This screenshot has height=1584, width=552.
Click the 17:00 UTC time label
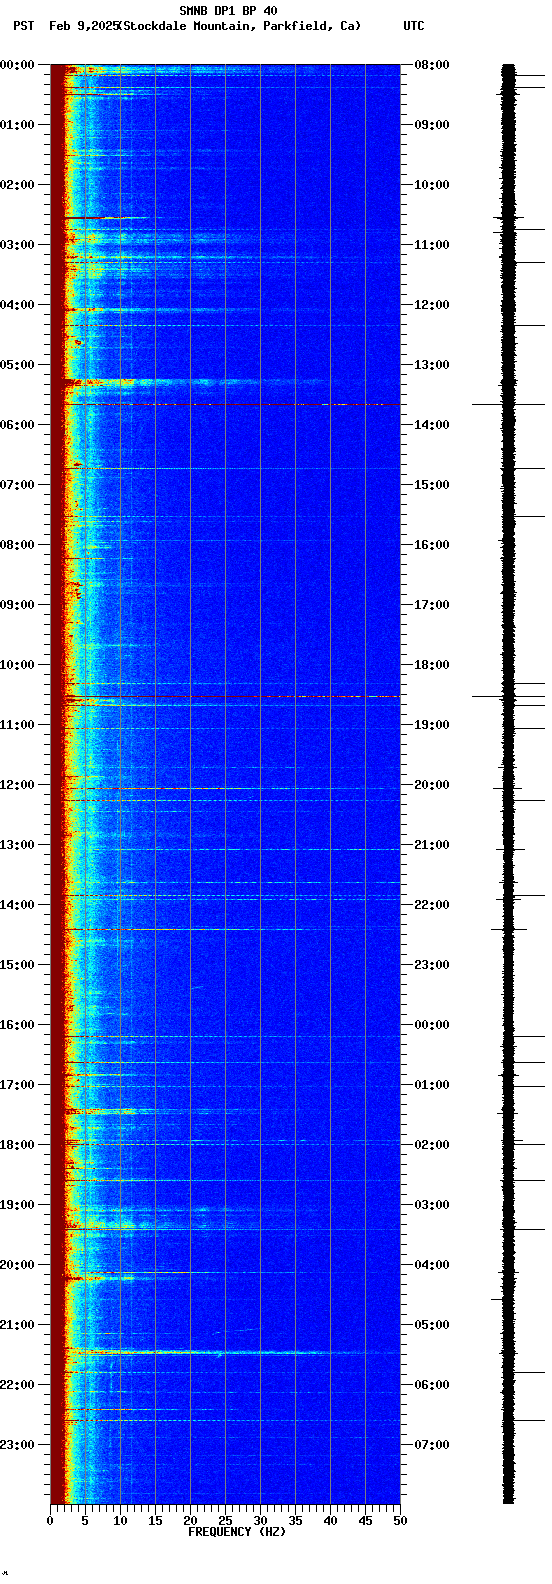tap(431, 605)
